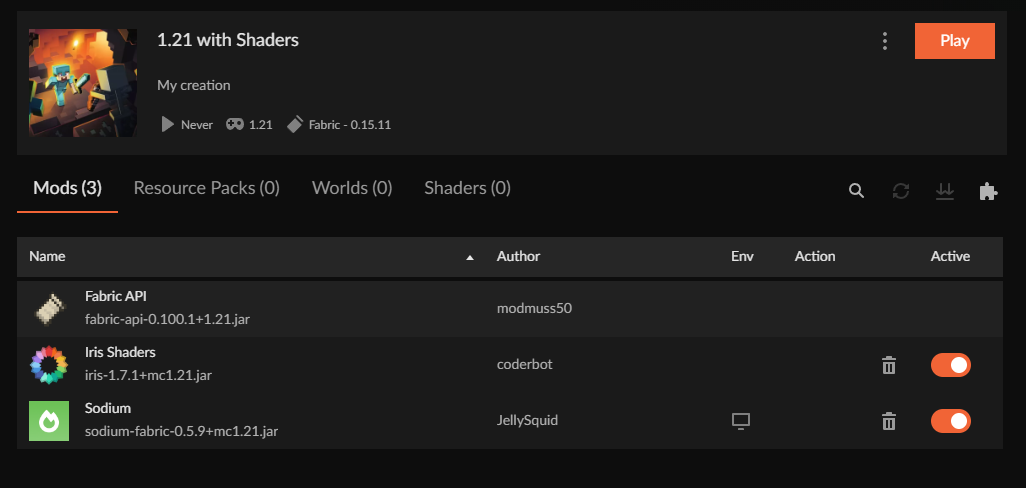Click the iris-1.7.1+mc1.21.jar file name

[x=149, y=375]
